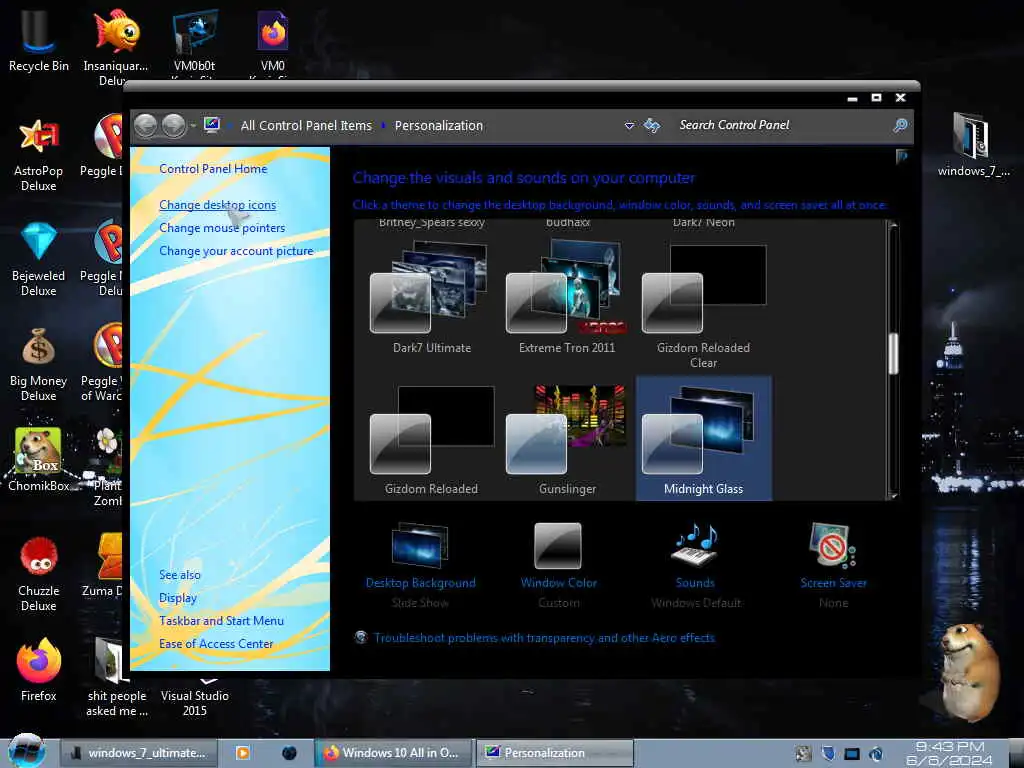Viewport: 1024px width, 768px height.
Task: Open the VM0b0t desktop shortcut
Action: point(195,39)
